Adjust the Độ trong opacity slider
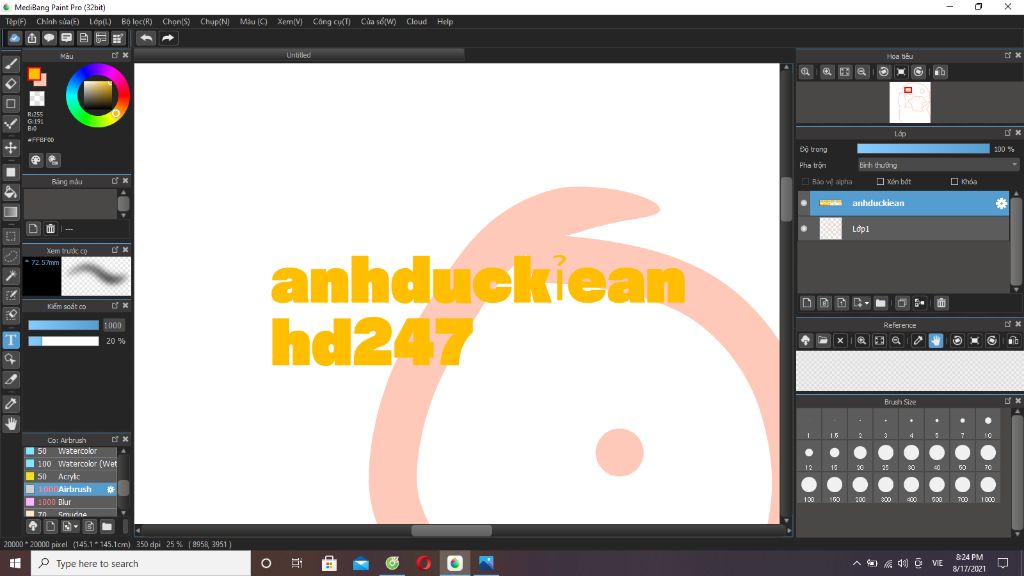 pyautogui.click(x=923, y=149)
